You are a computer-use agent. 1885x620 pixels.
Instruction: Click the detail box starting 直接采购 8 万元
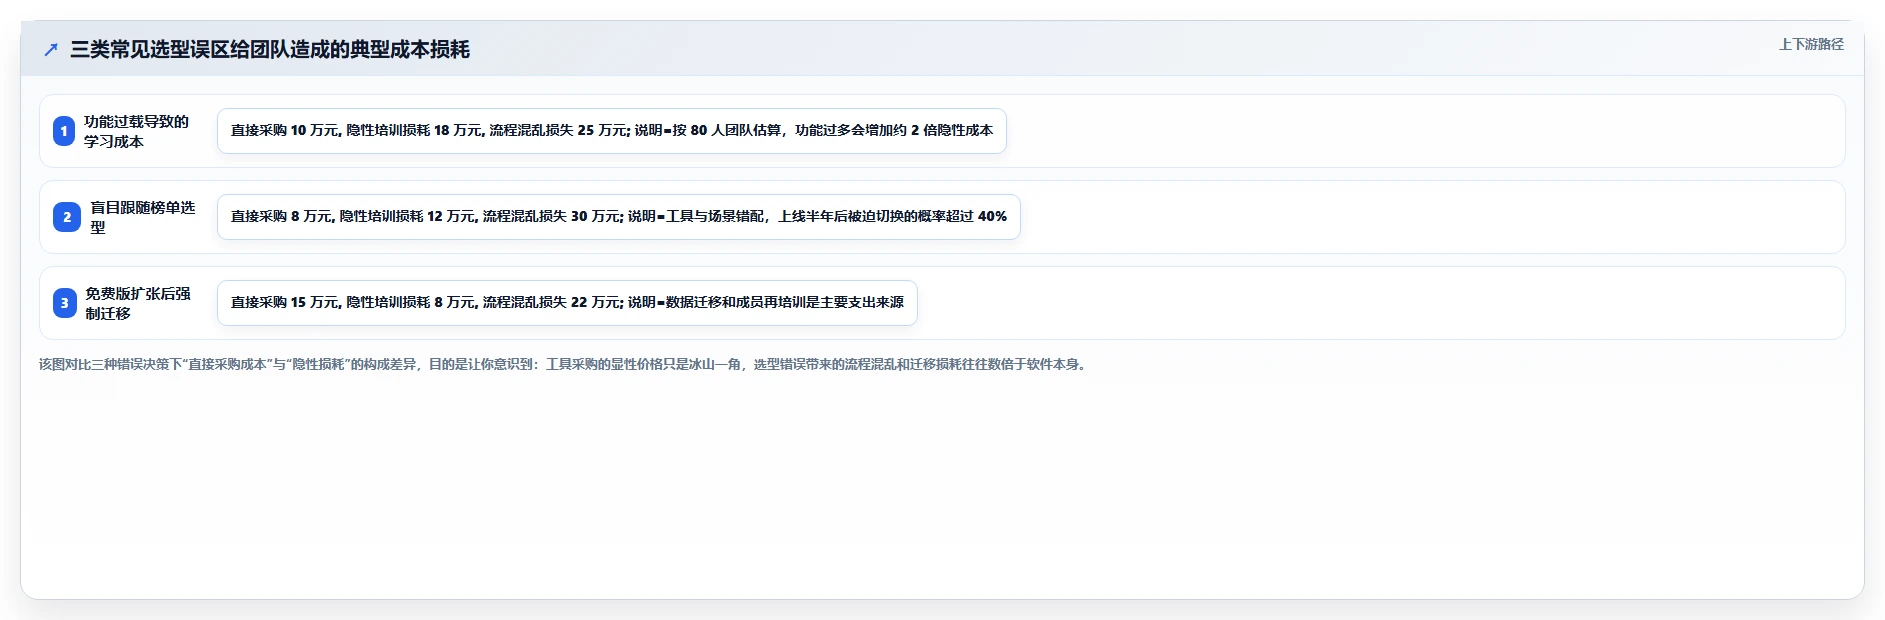click(x=619, y=217)
